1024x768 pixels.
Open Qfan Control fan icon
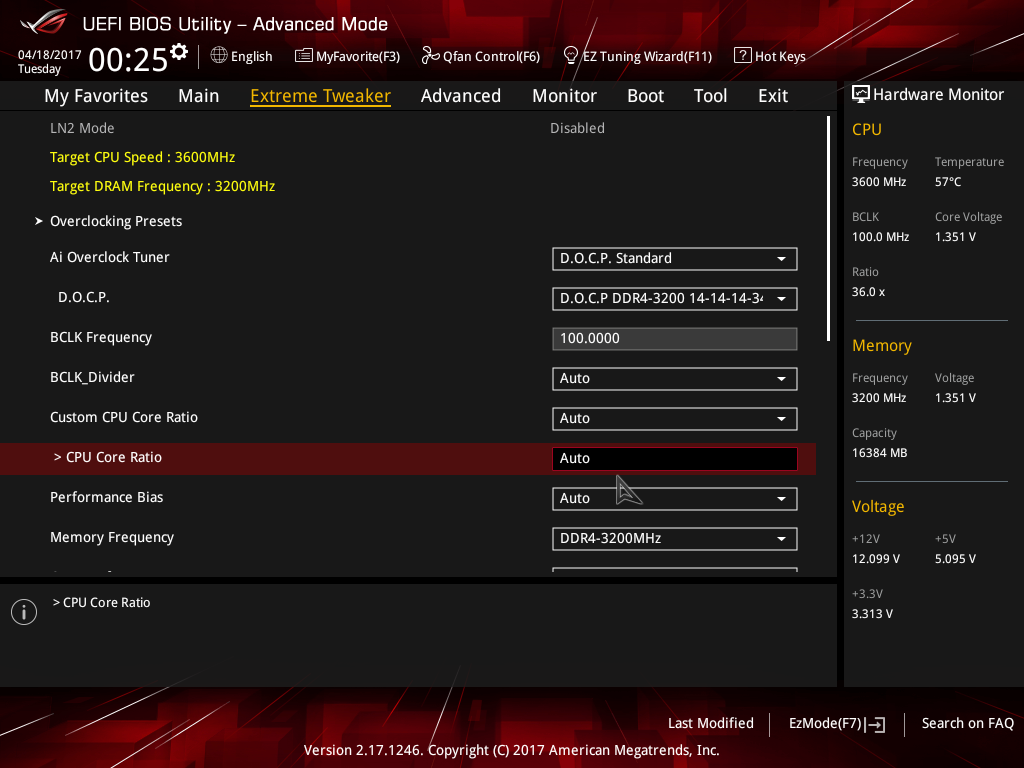coord(431,56)
